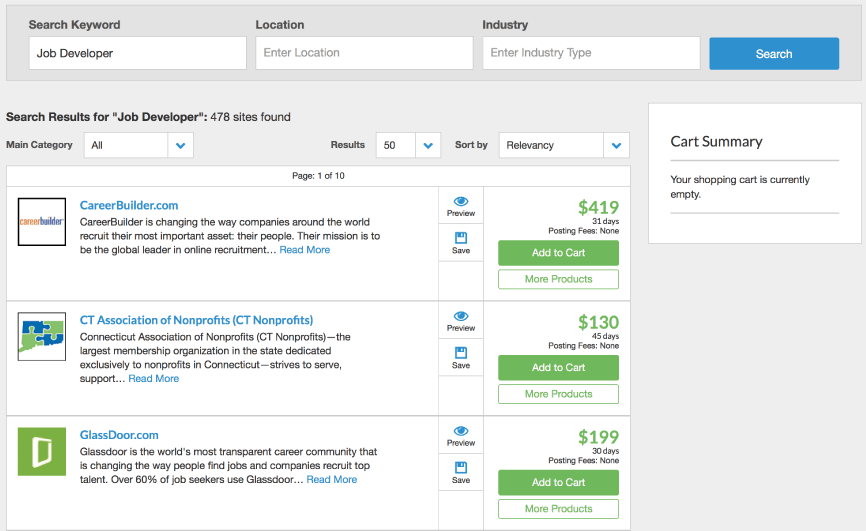
Task: Click the $199 price text
Action: 598,438
